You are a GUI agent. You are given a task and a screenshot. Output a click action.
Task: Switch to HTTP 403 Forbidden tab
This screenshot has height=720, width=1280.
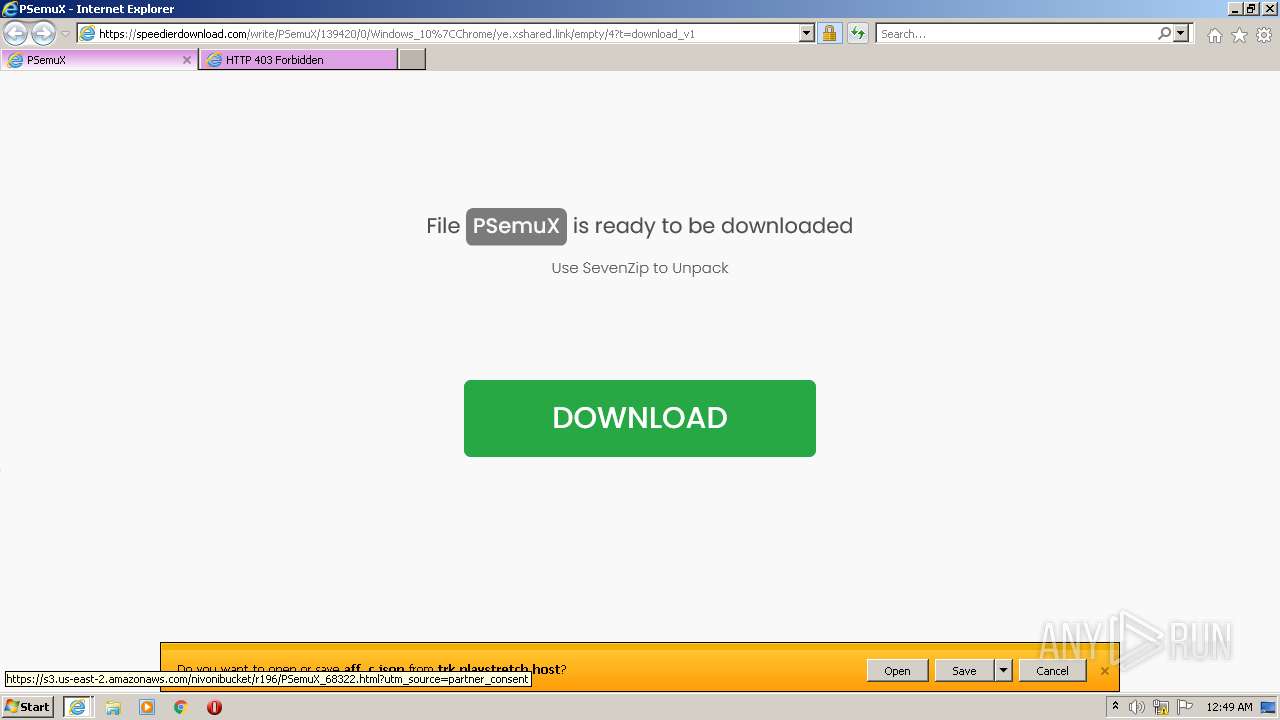[298, 60]
